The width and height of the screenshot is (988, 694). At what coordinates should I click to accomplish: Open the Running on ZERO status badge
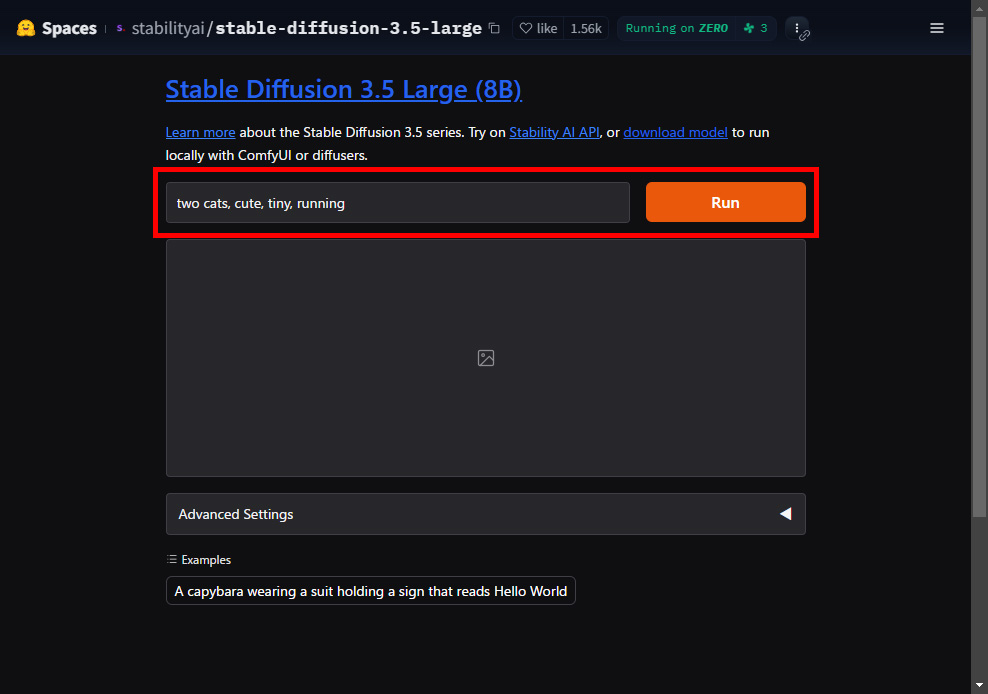676,28
